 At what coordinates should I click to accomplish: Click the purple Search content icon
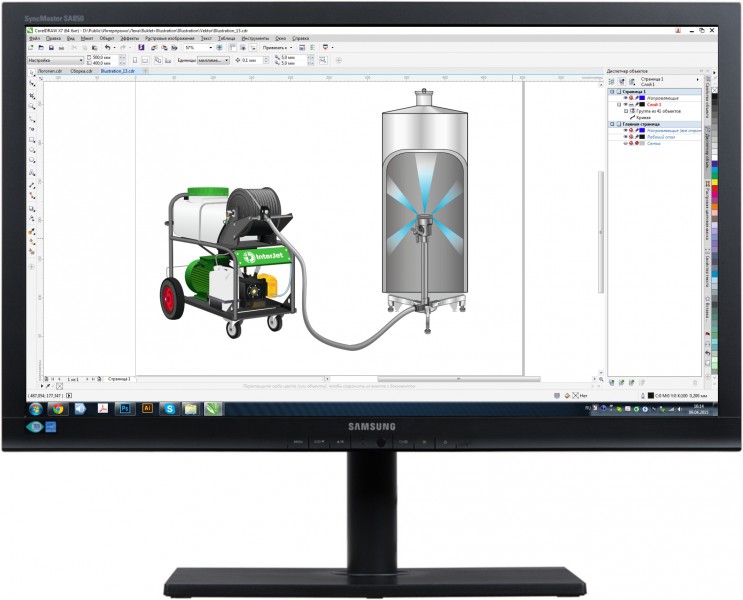tap(141, 47)
